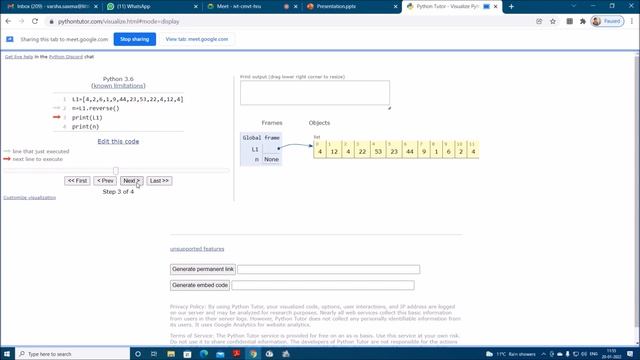
Task: Click the Generate embed code button
Action: pos(200,285)
